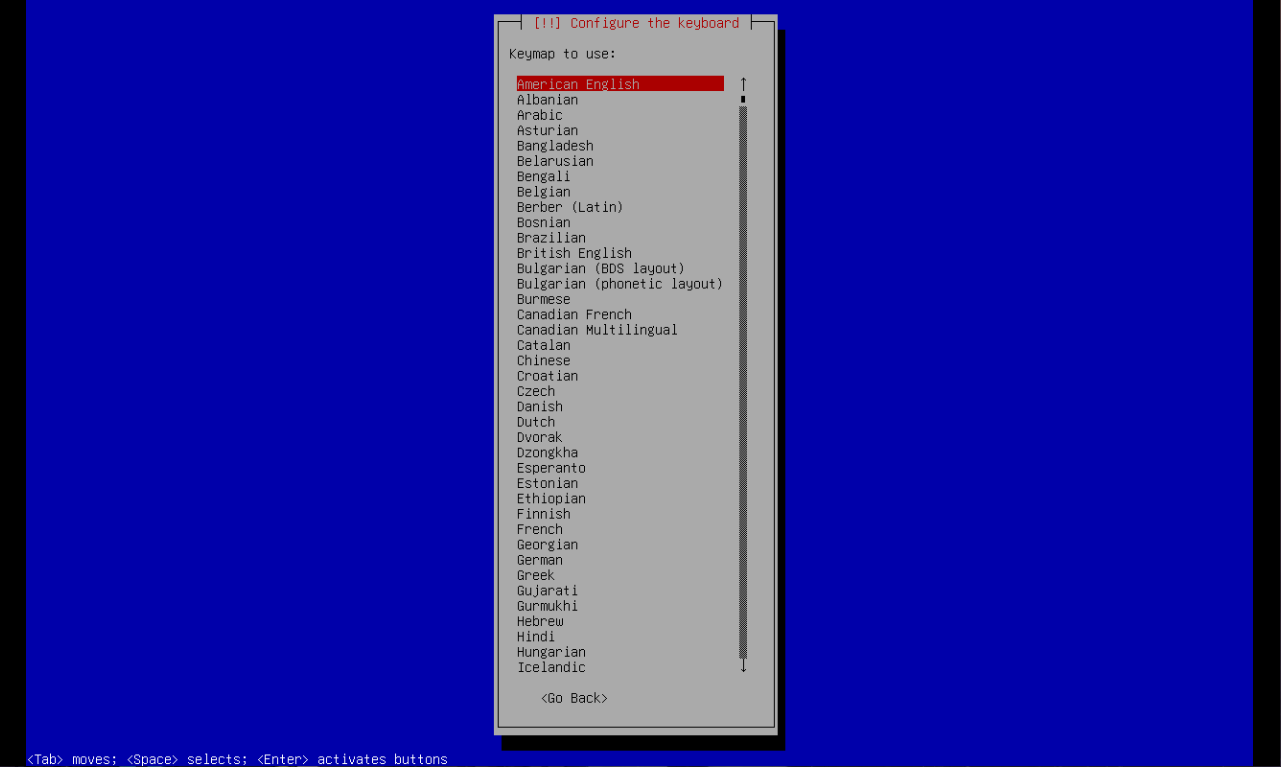Pick Icelandic at the list bottom

[551, 668]
